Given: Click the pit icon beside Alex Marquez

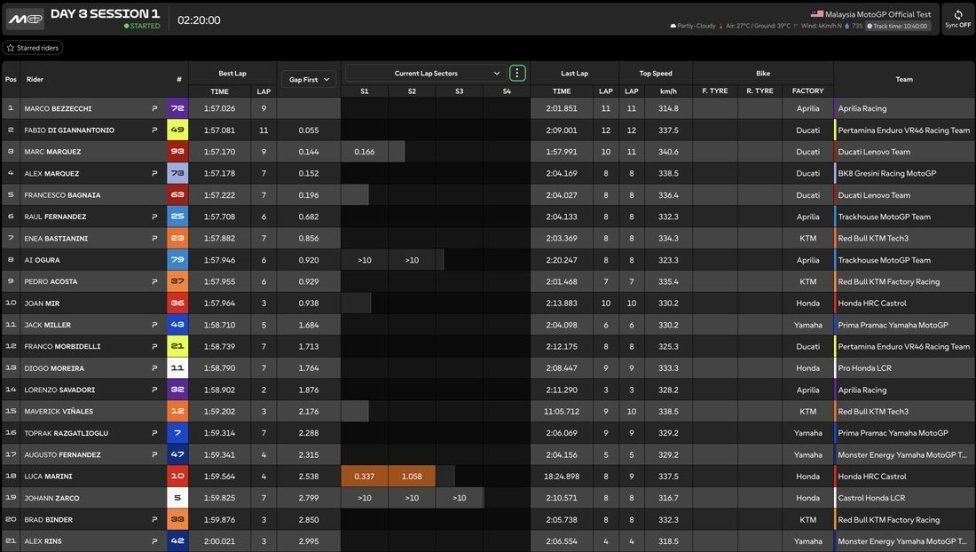Looking at the screenshot, I should 154,173.
